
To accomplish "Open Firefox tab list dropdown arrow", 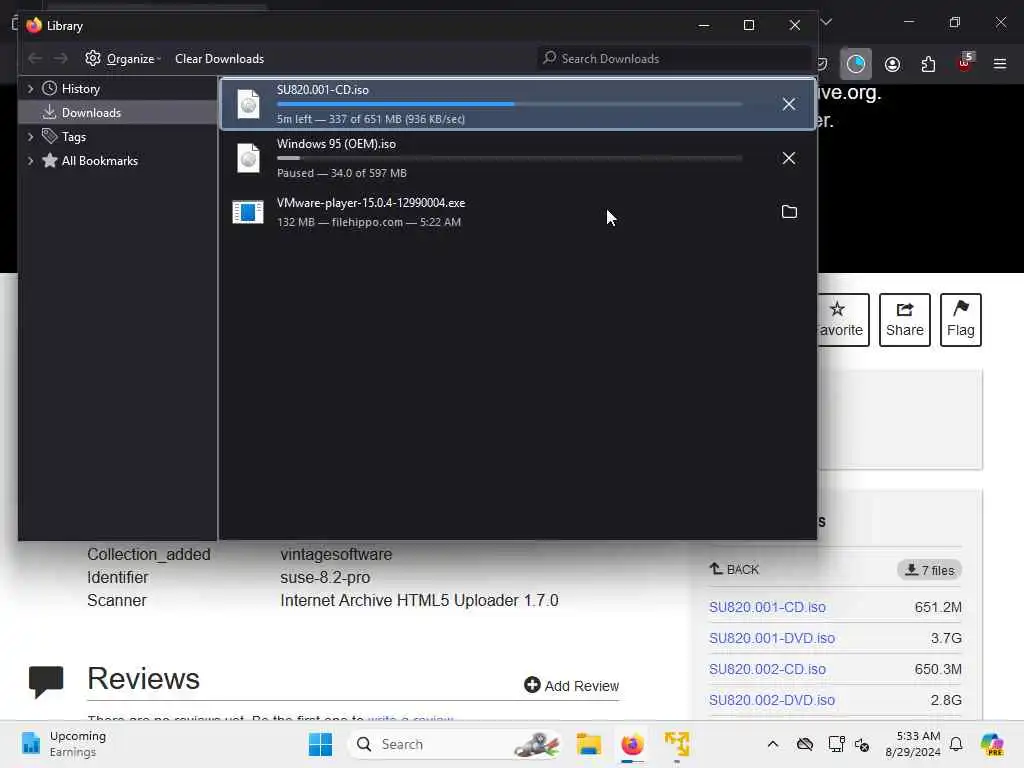I will (826, 22).
